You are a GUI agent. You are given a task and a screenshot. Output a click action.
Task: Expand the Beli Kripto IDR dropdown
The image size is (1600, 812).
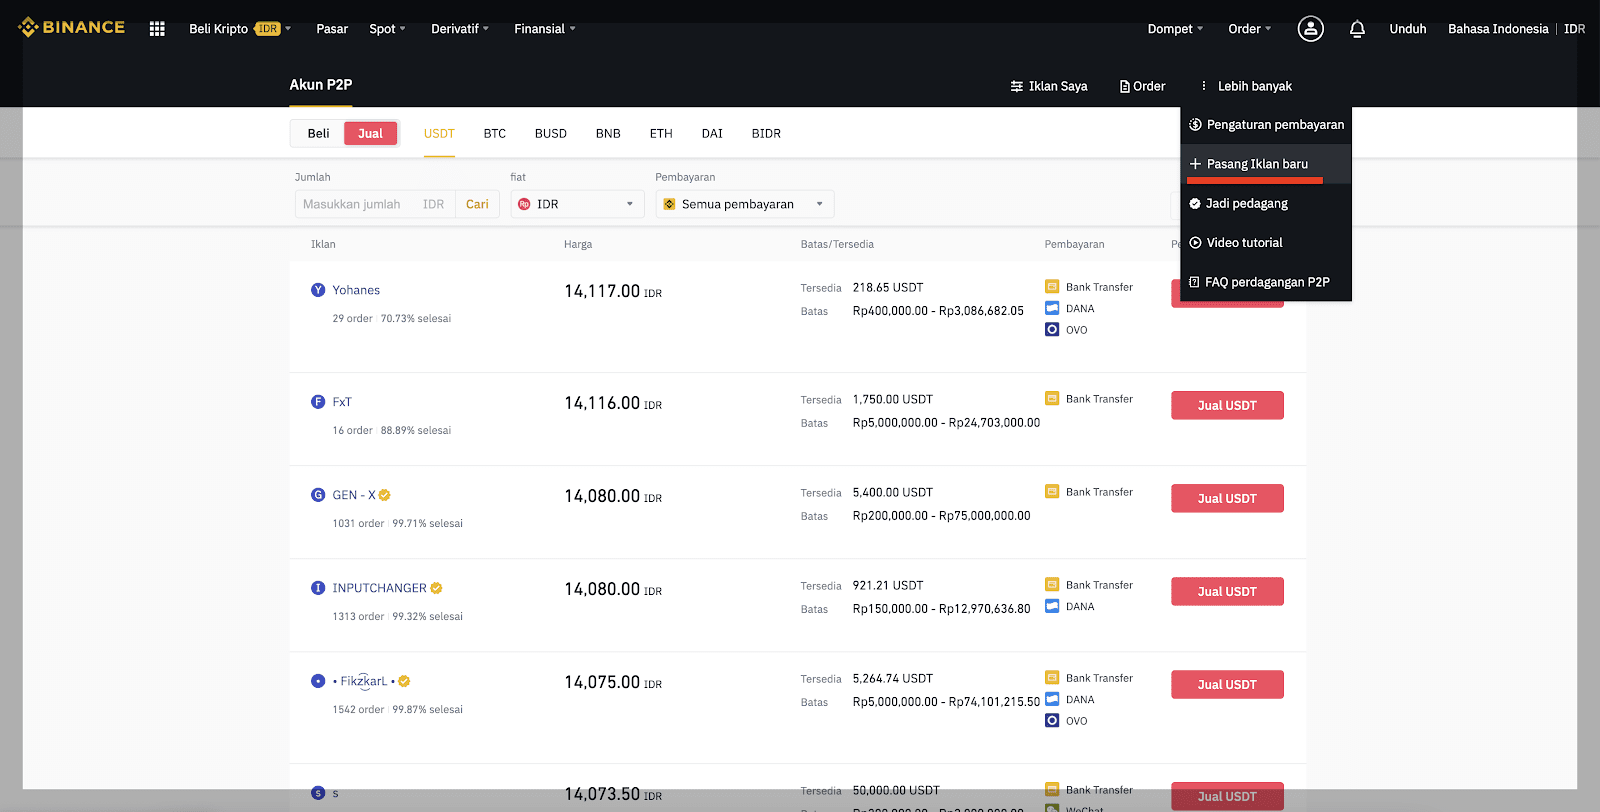(x=240, y=29)
